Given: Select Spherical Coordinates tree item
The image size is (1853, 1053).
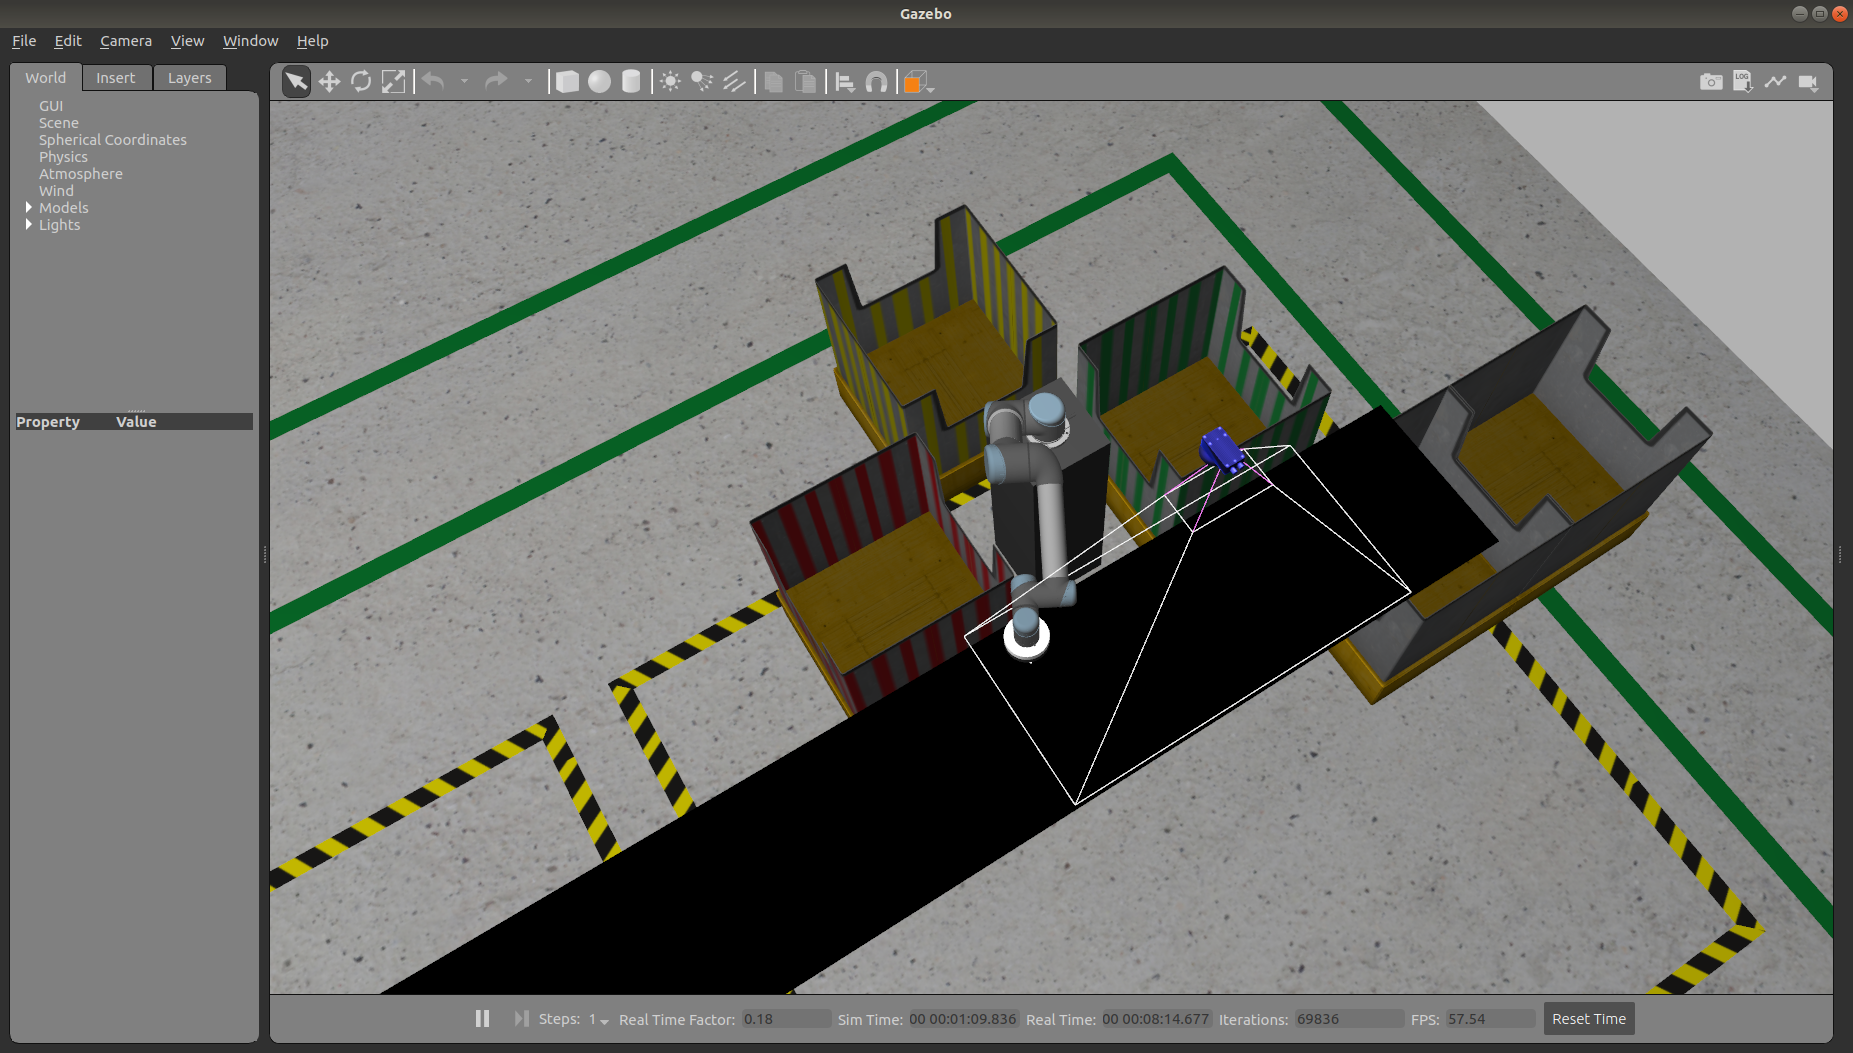Looking at the screenshot, I should 113,140.
